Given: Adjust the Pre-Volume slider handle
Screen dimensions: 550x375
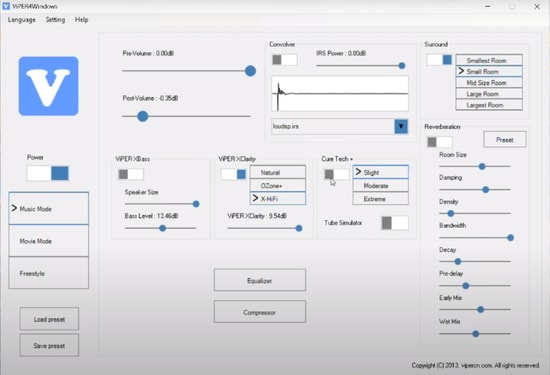Looking at the screenshot, I should click(250, 71).
